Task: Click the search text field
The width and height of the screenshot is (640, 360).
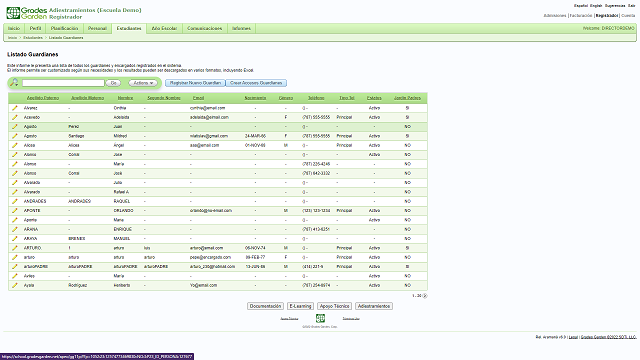Action: [63, 83]
